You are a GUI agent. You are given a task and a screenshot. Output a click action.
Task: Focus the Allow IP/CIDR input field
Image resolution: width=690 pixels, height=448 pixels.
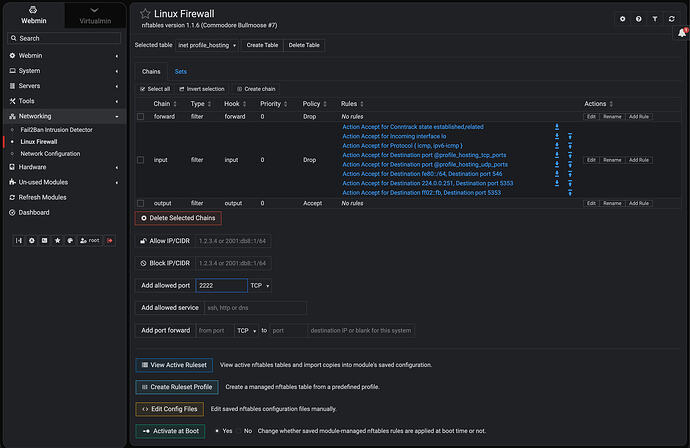(x=232, y=241)
